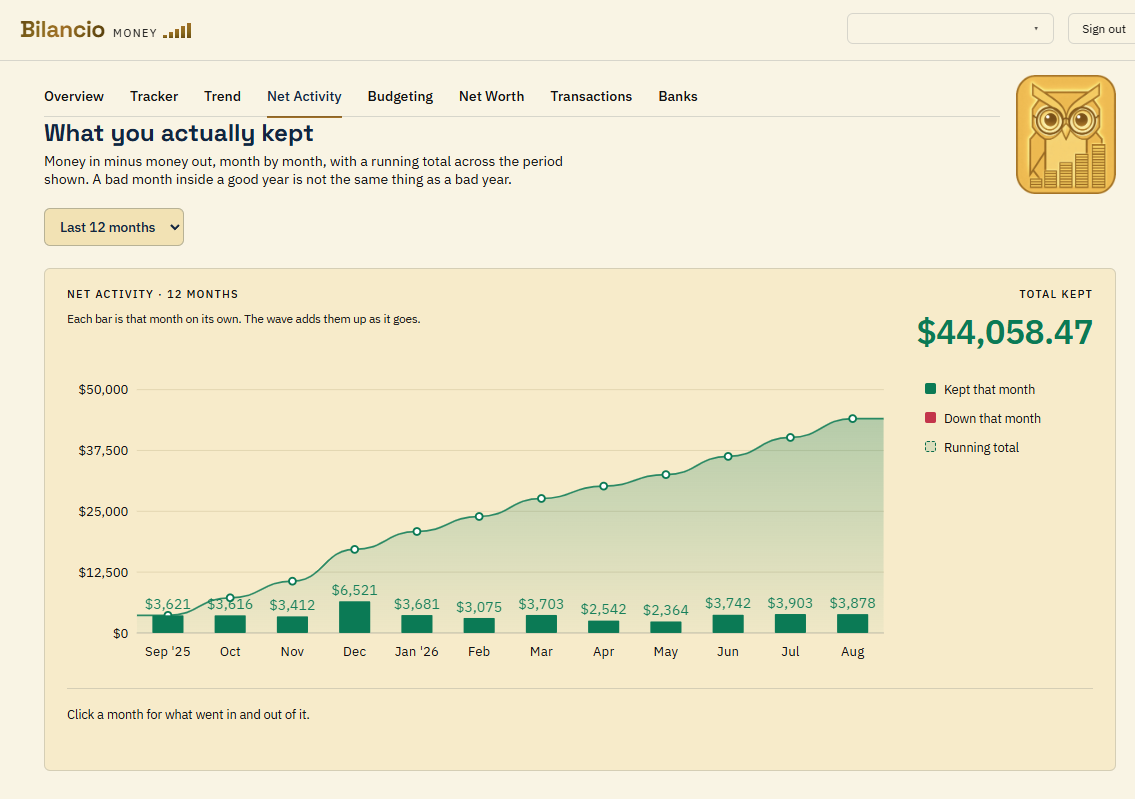Click the $3,075 value label
Viewport: 1135px width, 799px height.
(479, 606)
